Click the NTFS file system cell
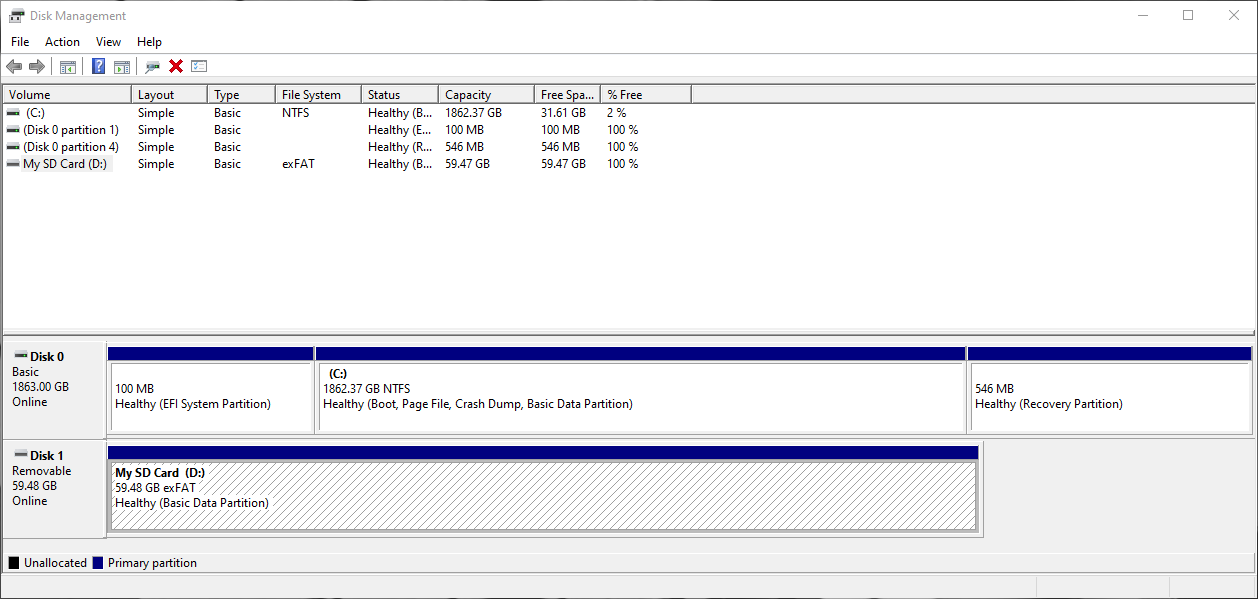1258x599 pixels. [x=295, y=113]
